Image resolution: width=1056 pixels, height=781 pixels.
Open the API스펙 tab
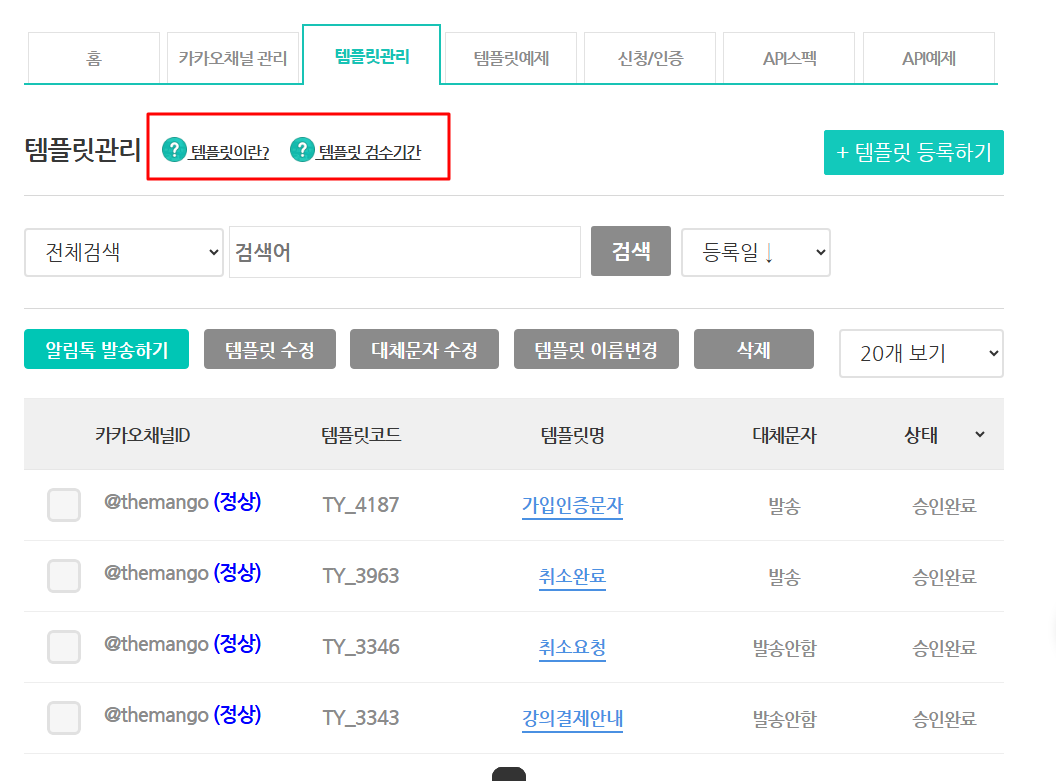click(789, 58)
